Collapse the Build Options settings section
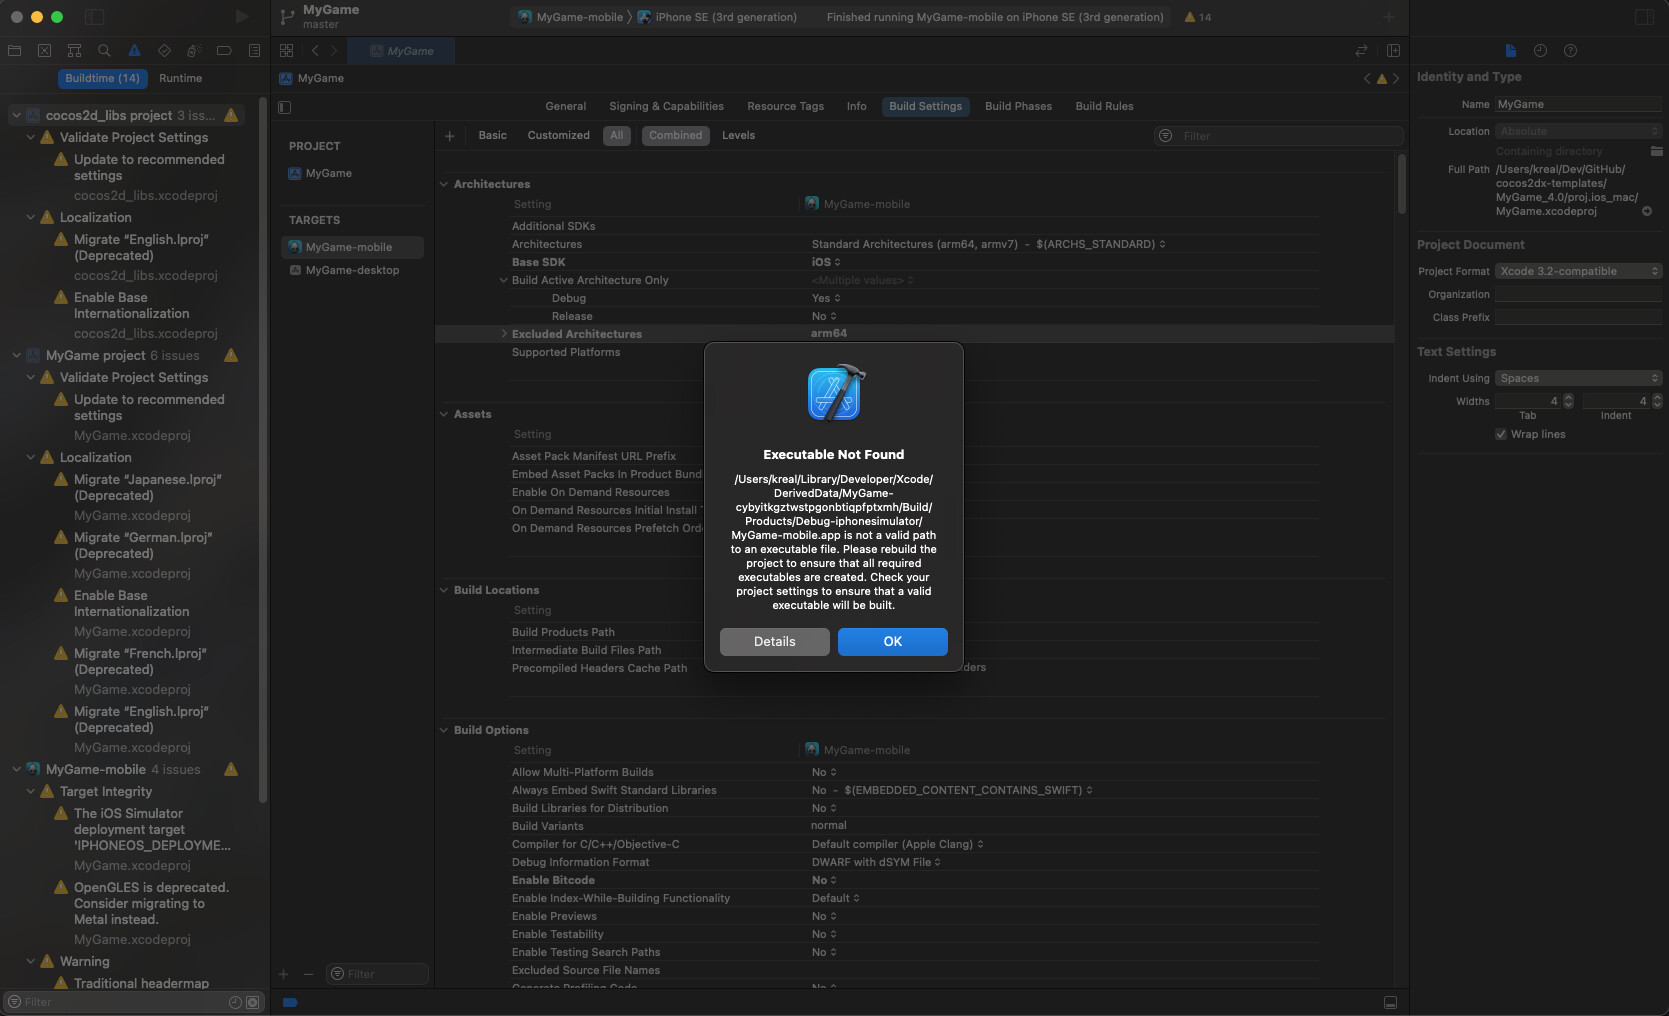This screenshot has width=1669, height=1016. 444,730
